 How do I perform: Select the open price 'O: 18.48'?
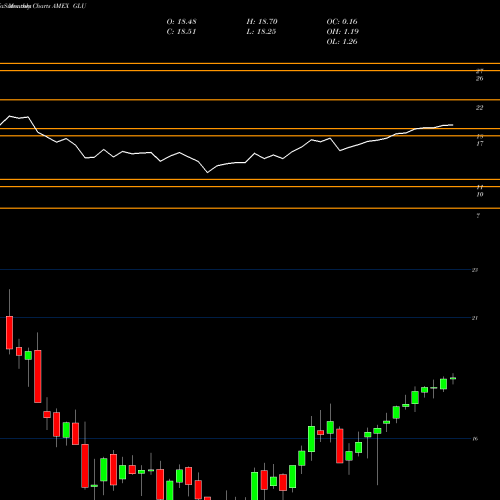pos(182,22)
